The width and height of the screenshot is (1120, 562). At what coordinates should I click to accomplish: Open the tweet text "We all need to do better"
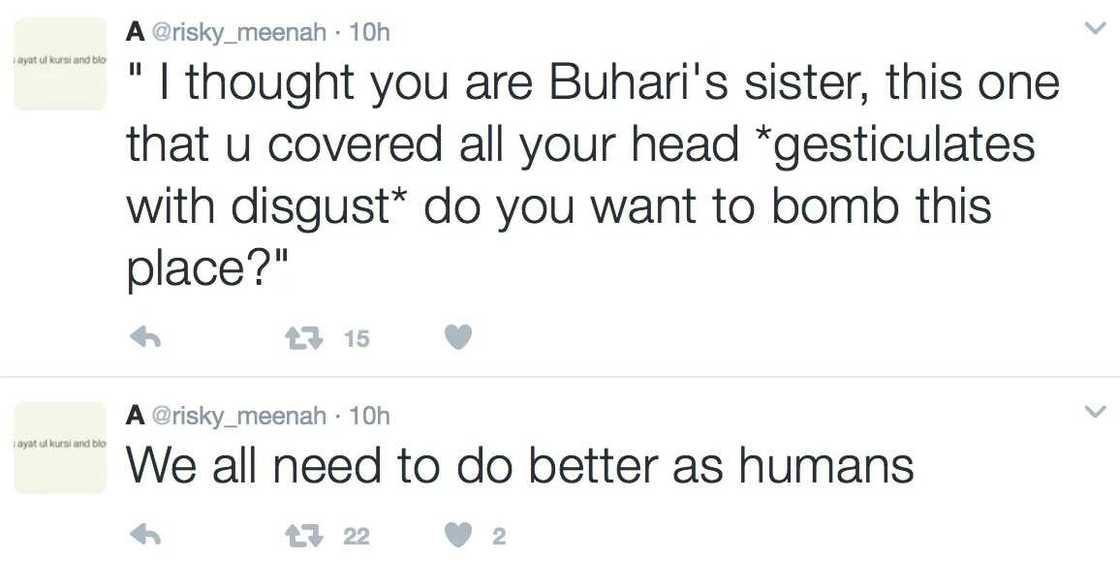click(520, 466)
